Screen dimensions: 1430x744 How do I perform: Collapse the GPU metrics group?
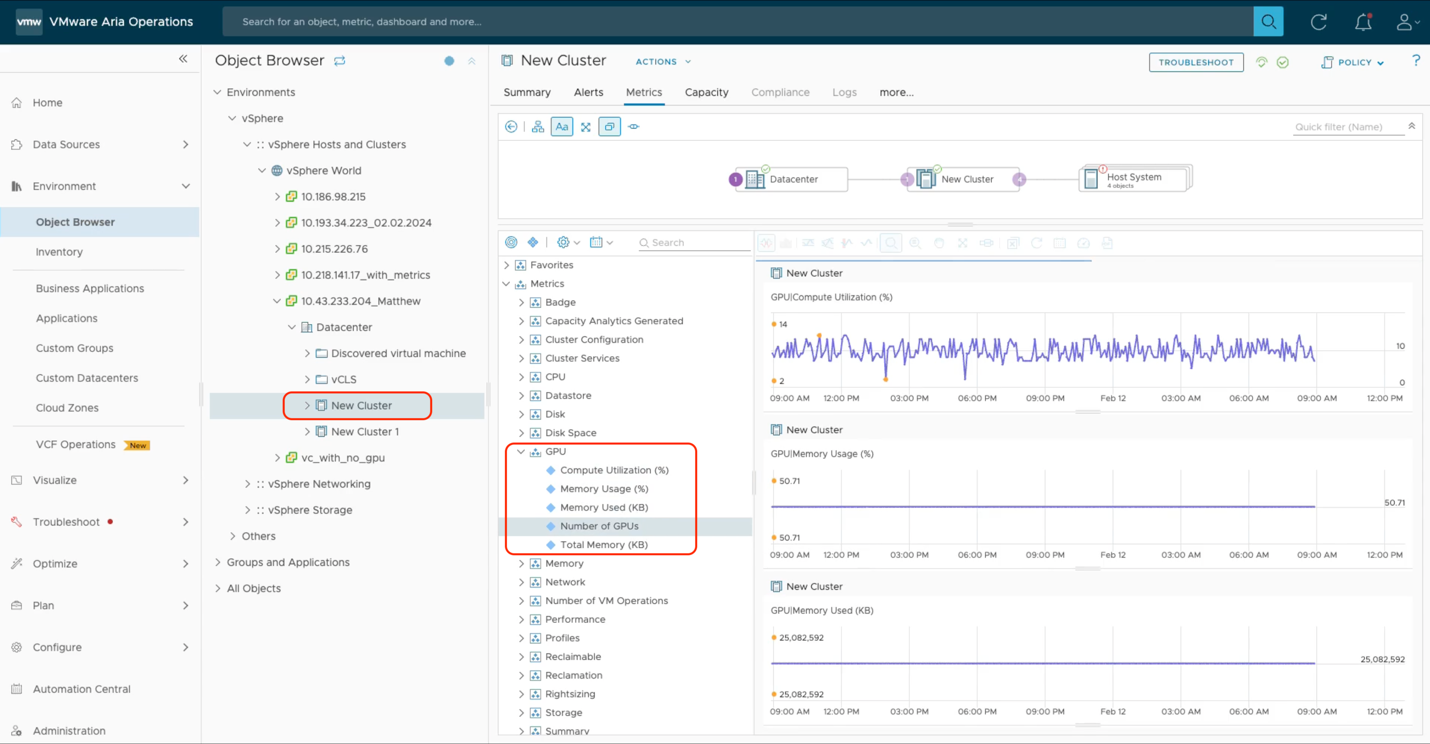tap(521, 452)
